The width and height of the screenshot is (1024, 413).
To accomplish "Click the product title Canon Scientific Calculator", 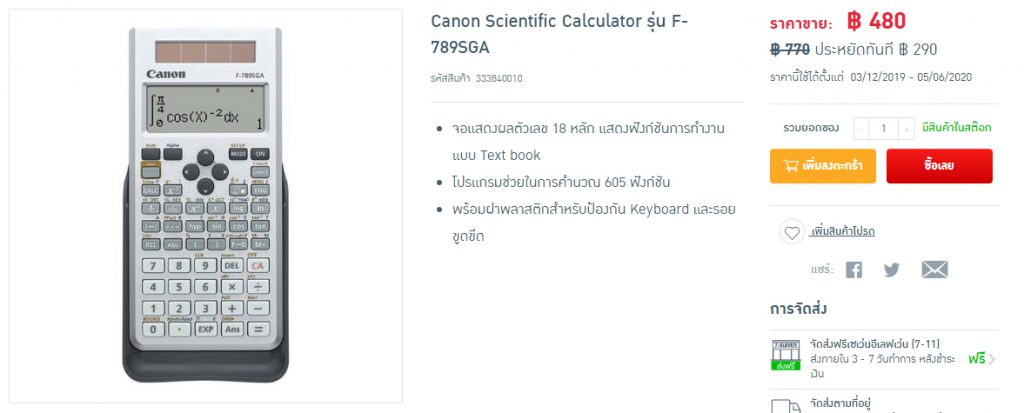I will pyautogui.click(x=559, y=34).
